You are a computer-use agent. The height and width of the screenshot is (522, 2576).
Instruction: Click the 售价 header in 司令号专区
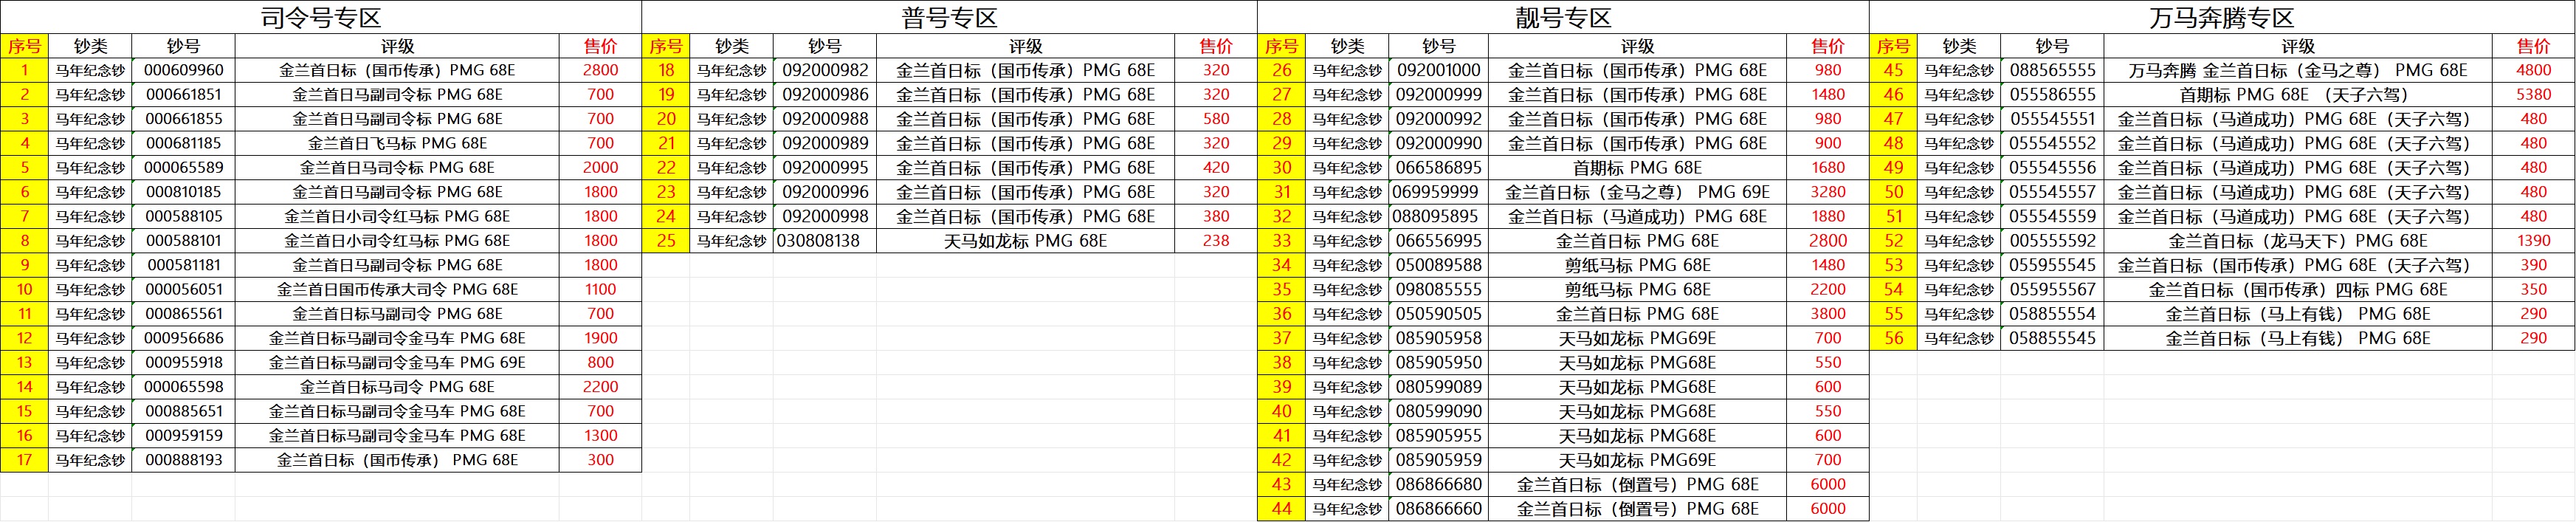[x=601, y=46]
